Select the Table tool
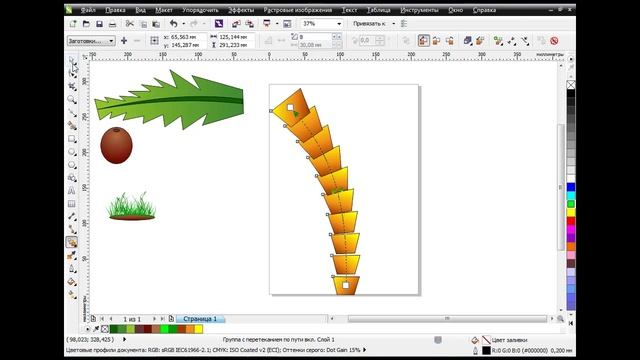The height and width of the screenshot is (360, 640). point(72,204)
